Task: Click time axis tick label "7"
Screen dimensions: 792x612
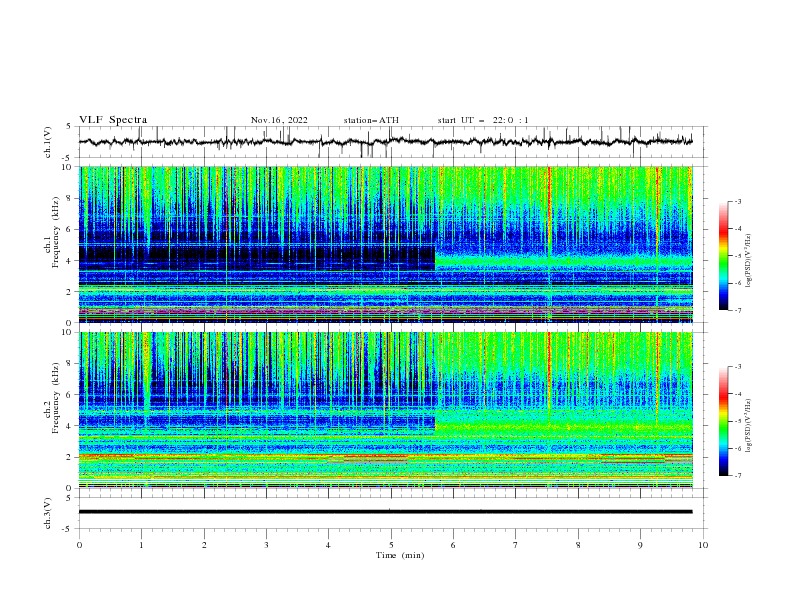Action: click(516, 545)
